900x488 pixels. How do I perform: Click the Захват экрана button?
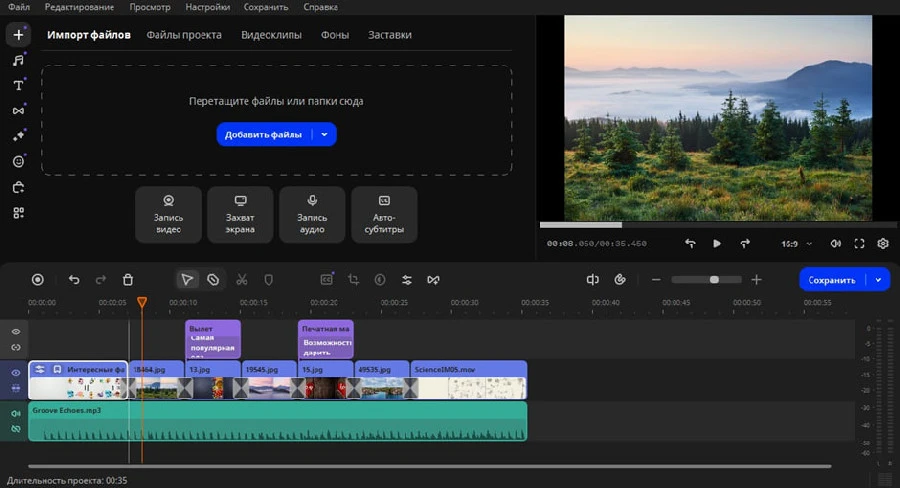point(239,214)
